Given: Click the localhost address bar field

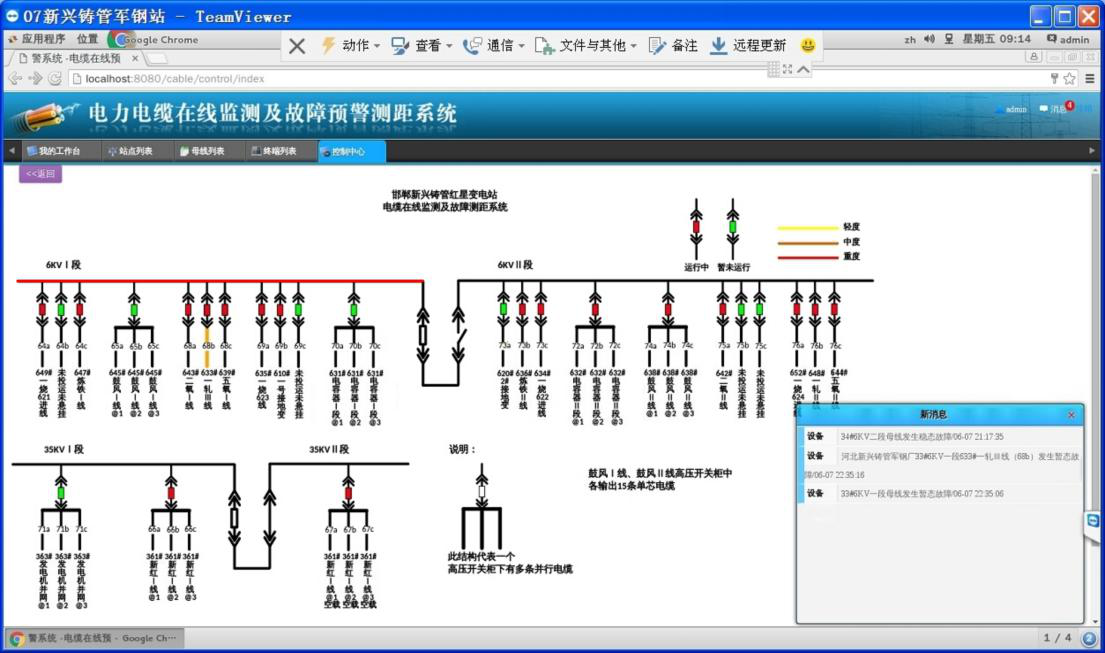Looking at the screenshot, I should pos(500,79).
